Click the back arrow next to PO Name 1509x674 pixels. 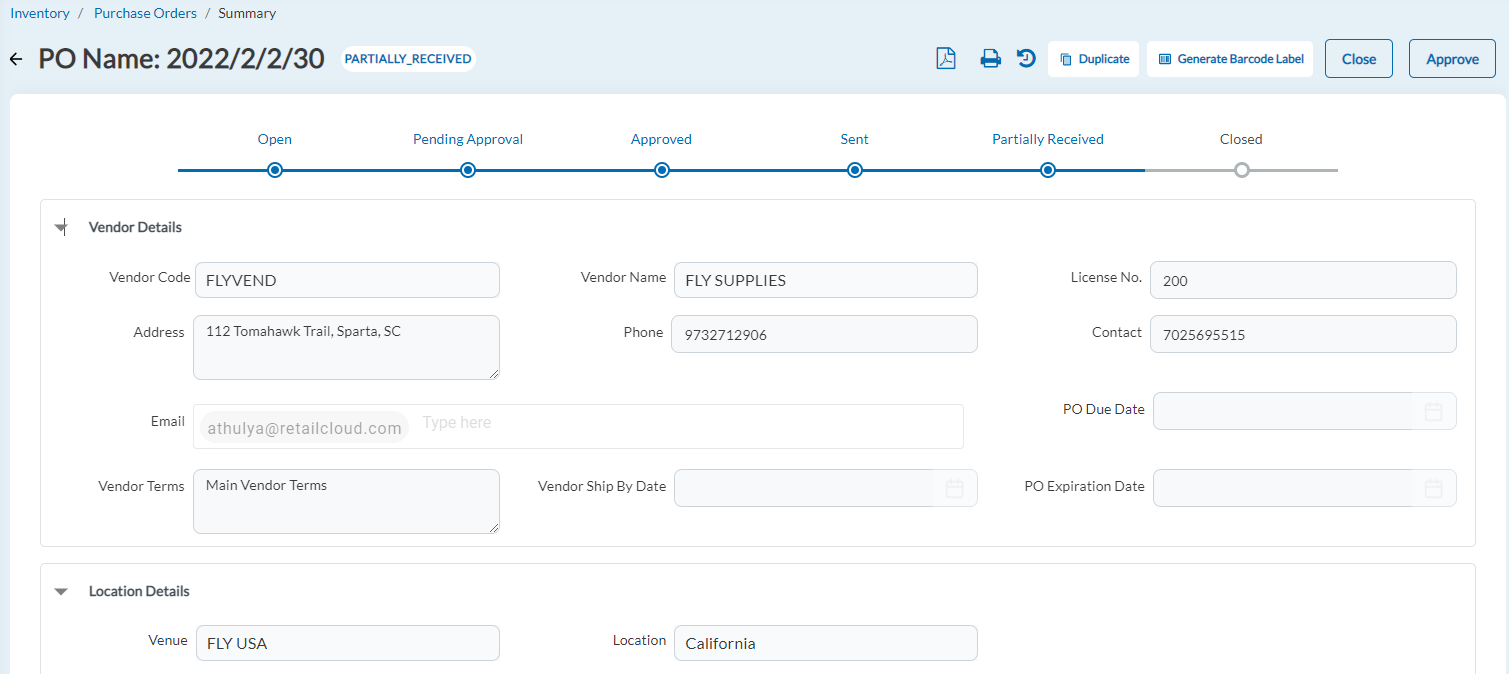pyautogui.click(x=15, y=58)
